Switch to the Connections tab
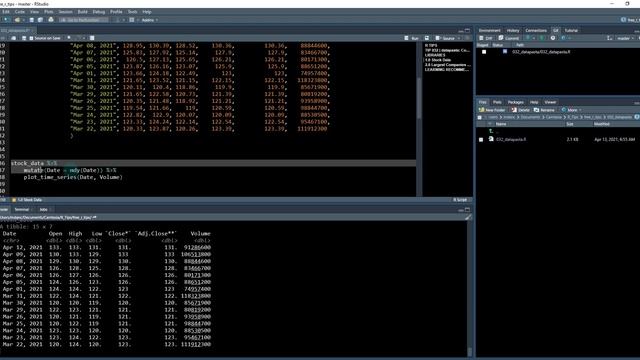The height and width of the screenshot is (360, 640). (536, 30)
